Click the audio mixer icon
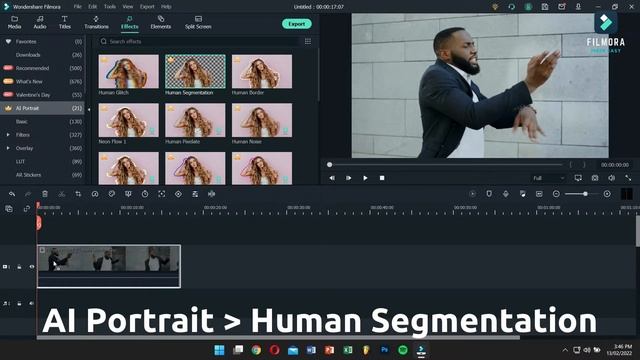The width and height of the screenshot is (640, 360). 522,194
